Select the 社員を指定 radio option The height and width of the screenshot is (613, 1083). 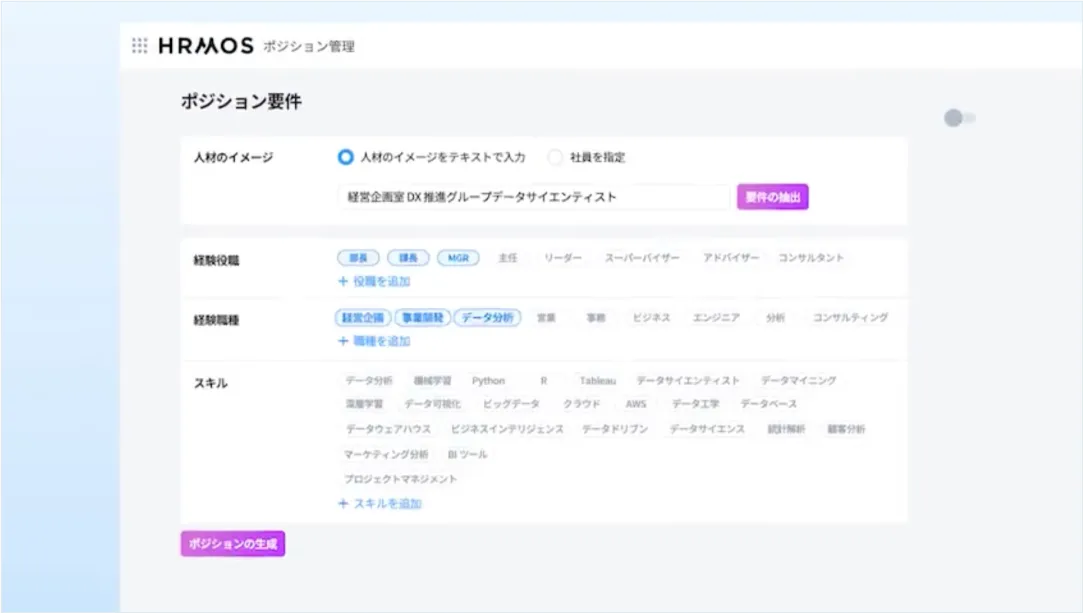point(555,157)
